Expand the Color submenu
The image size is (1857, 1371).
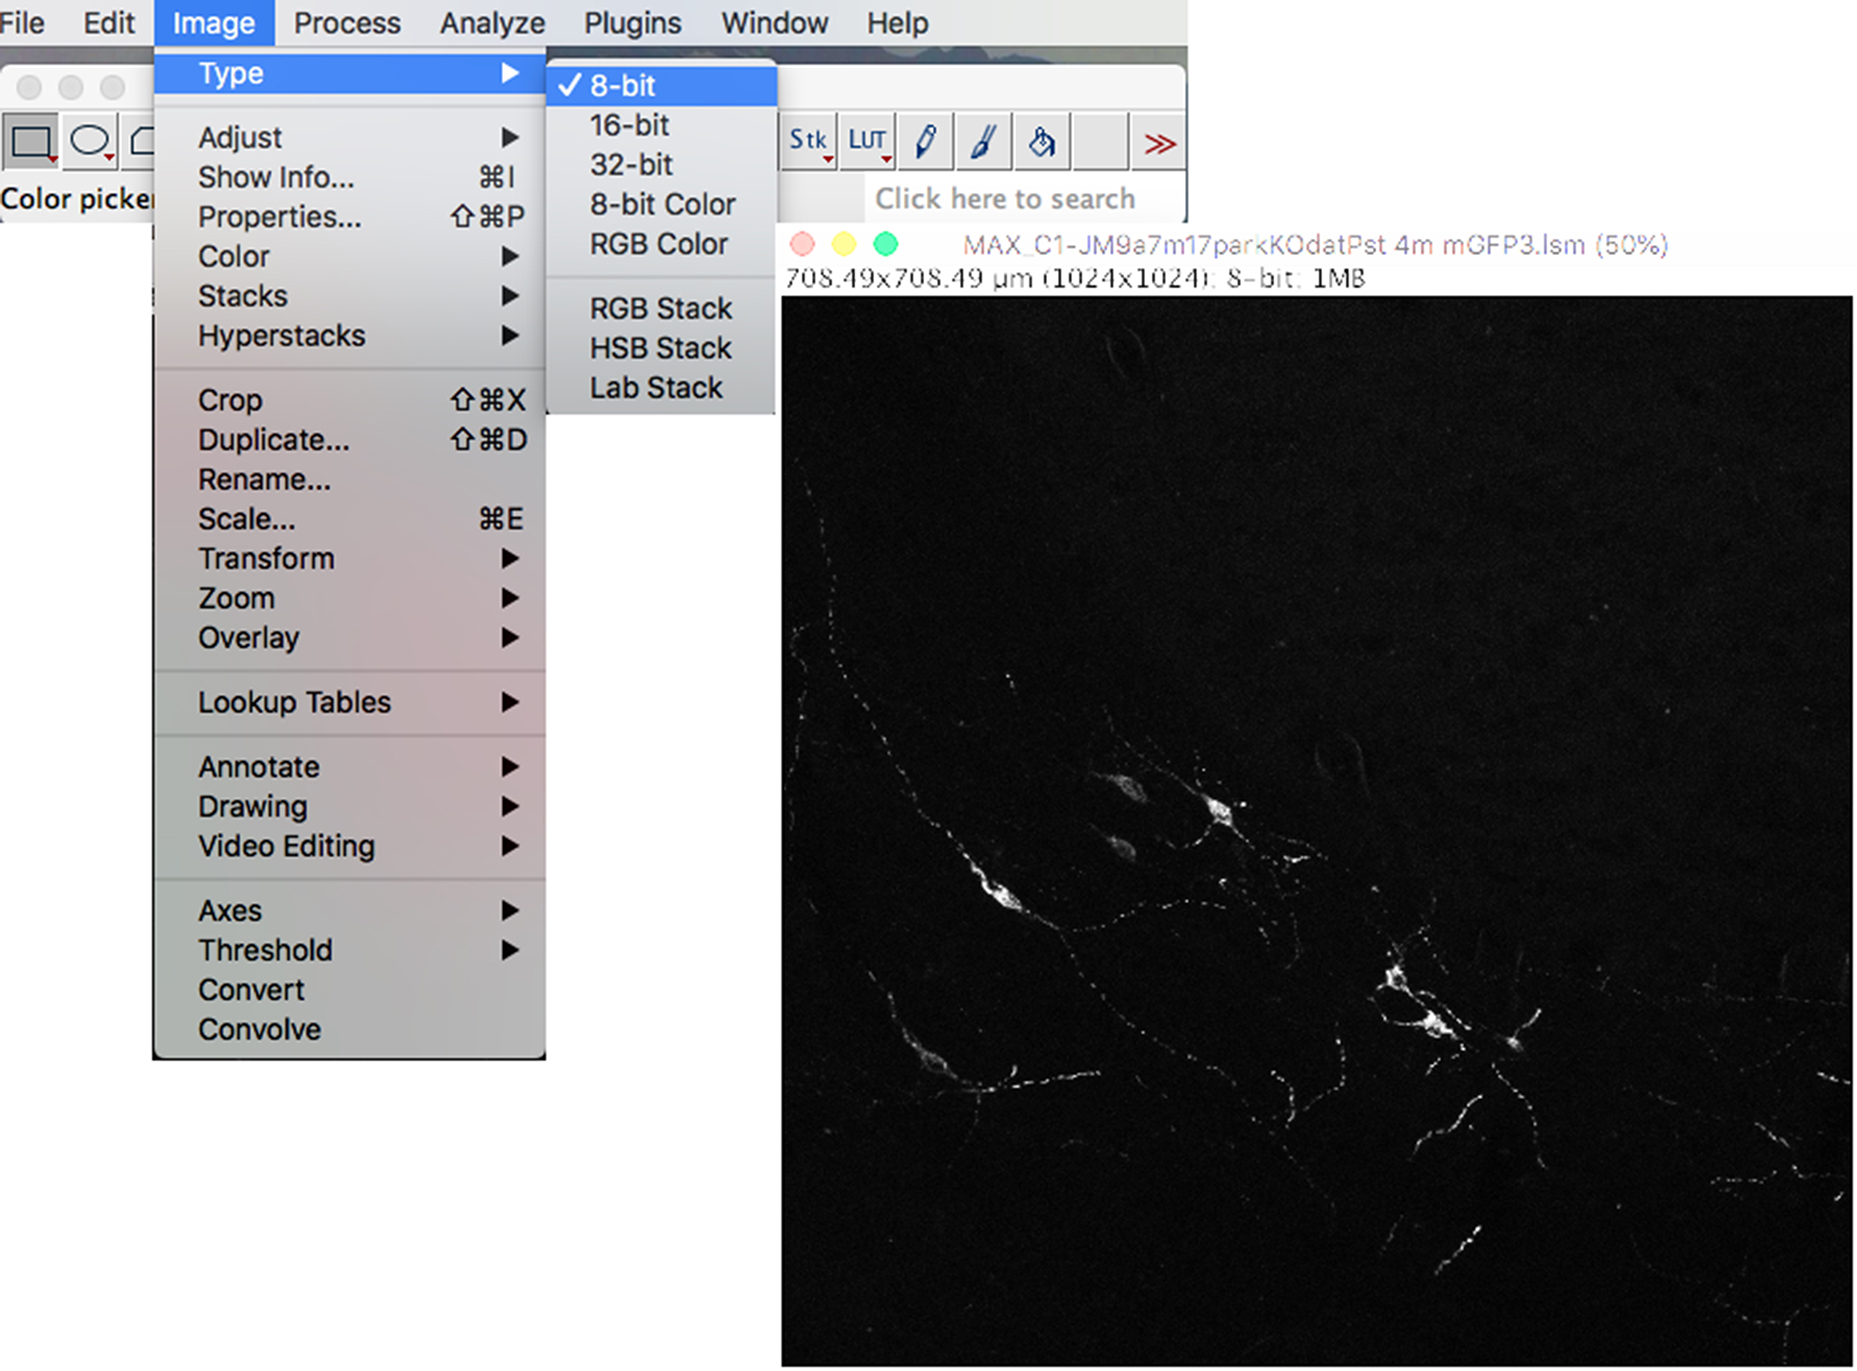350,256
